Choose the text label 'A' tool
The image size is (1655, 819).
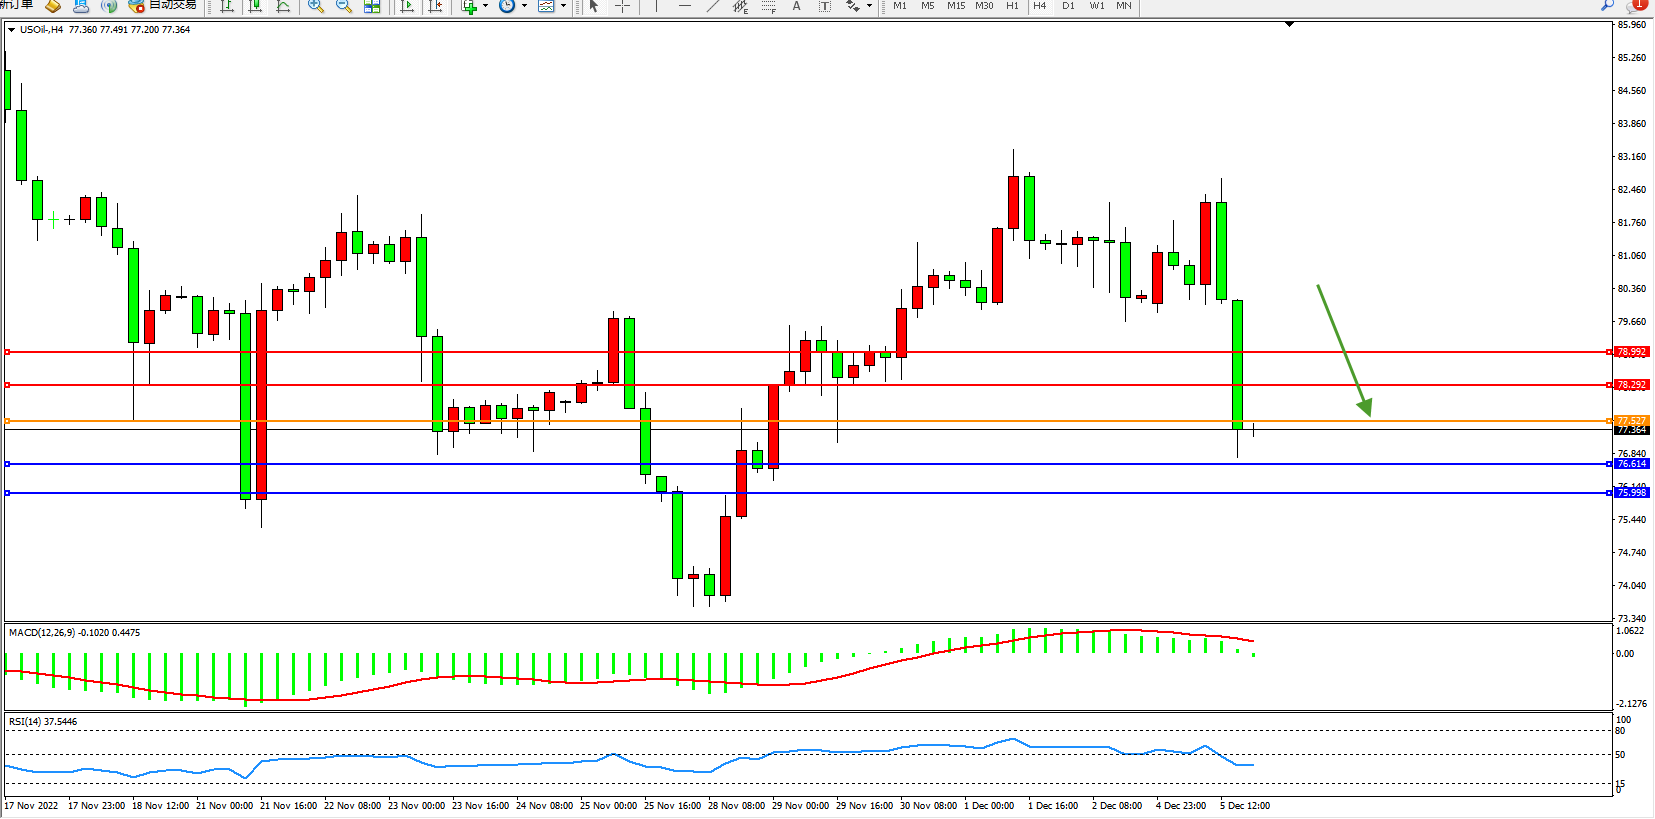796,6
